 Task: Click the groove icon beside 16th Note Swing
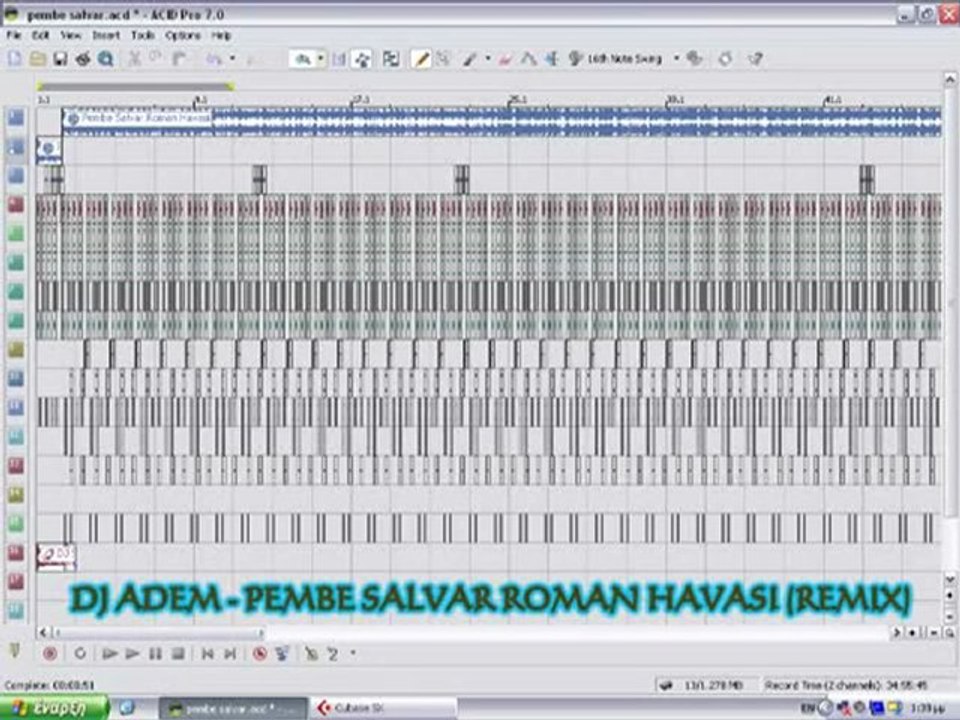576,59
